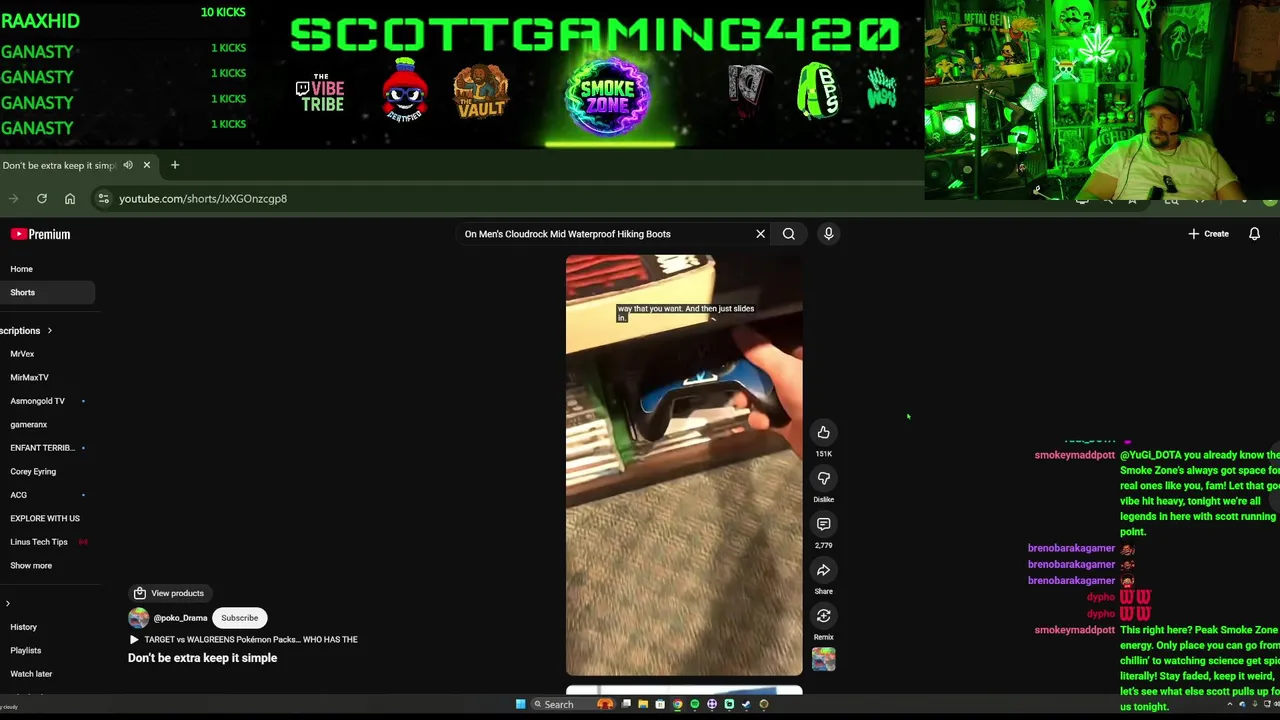Open the comments showing 2,779

pyautogui.click(x=823, y=524)
